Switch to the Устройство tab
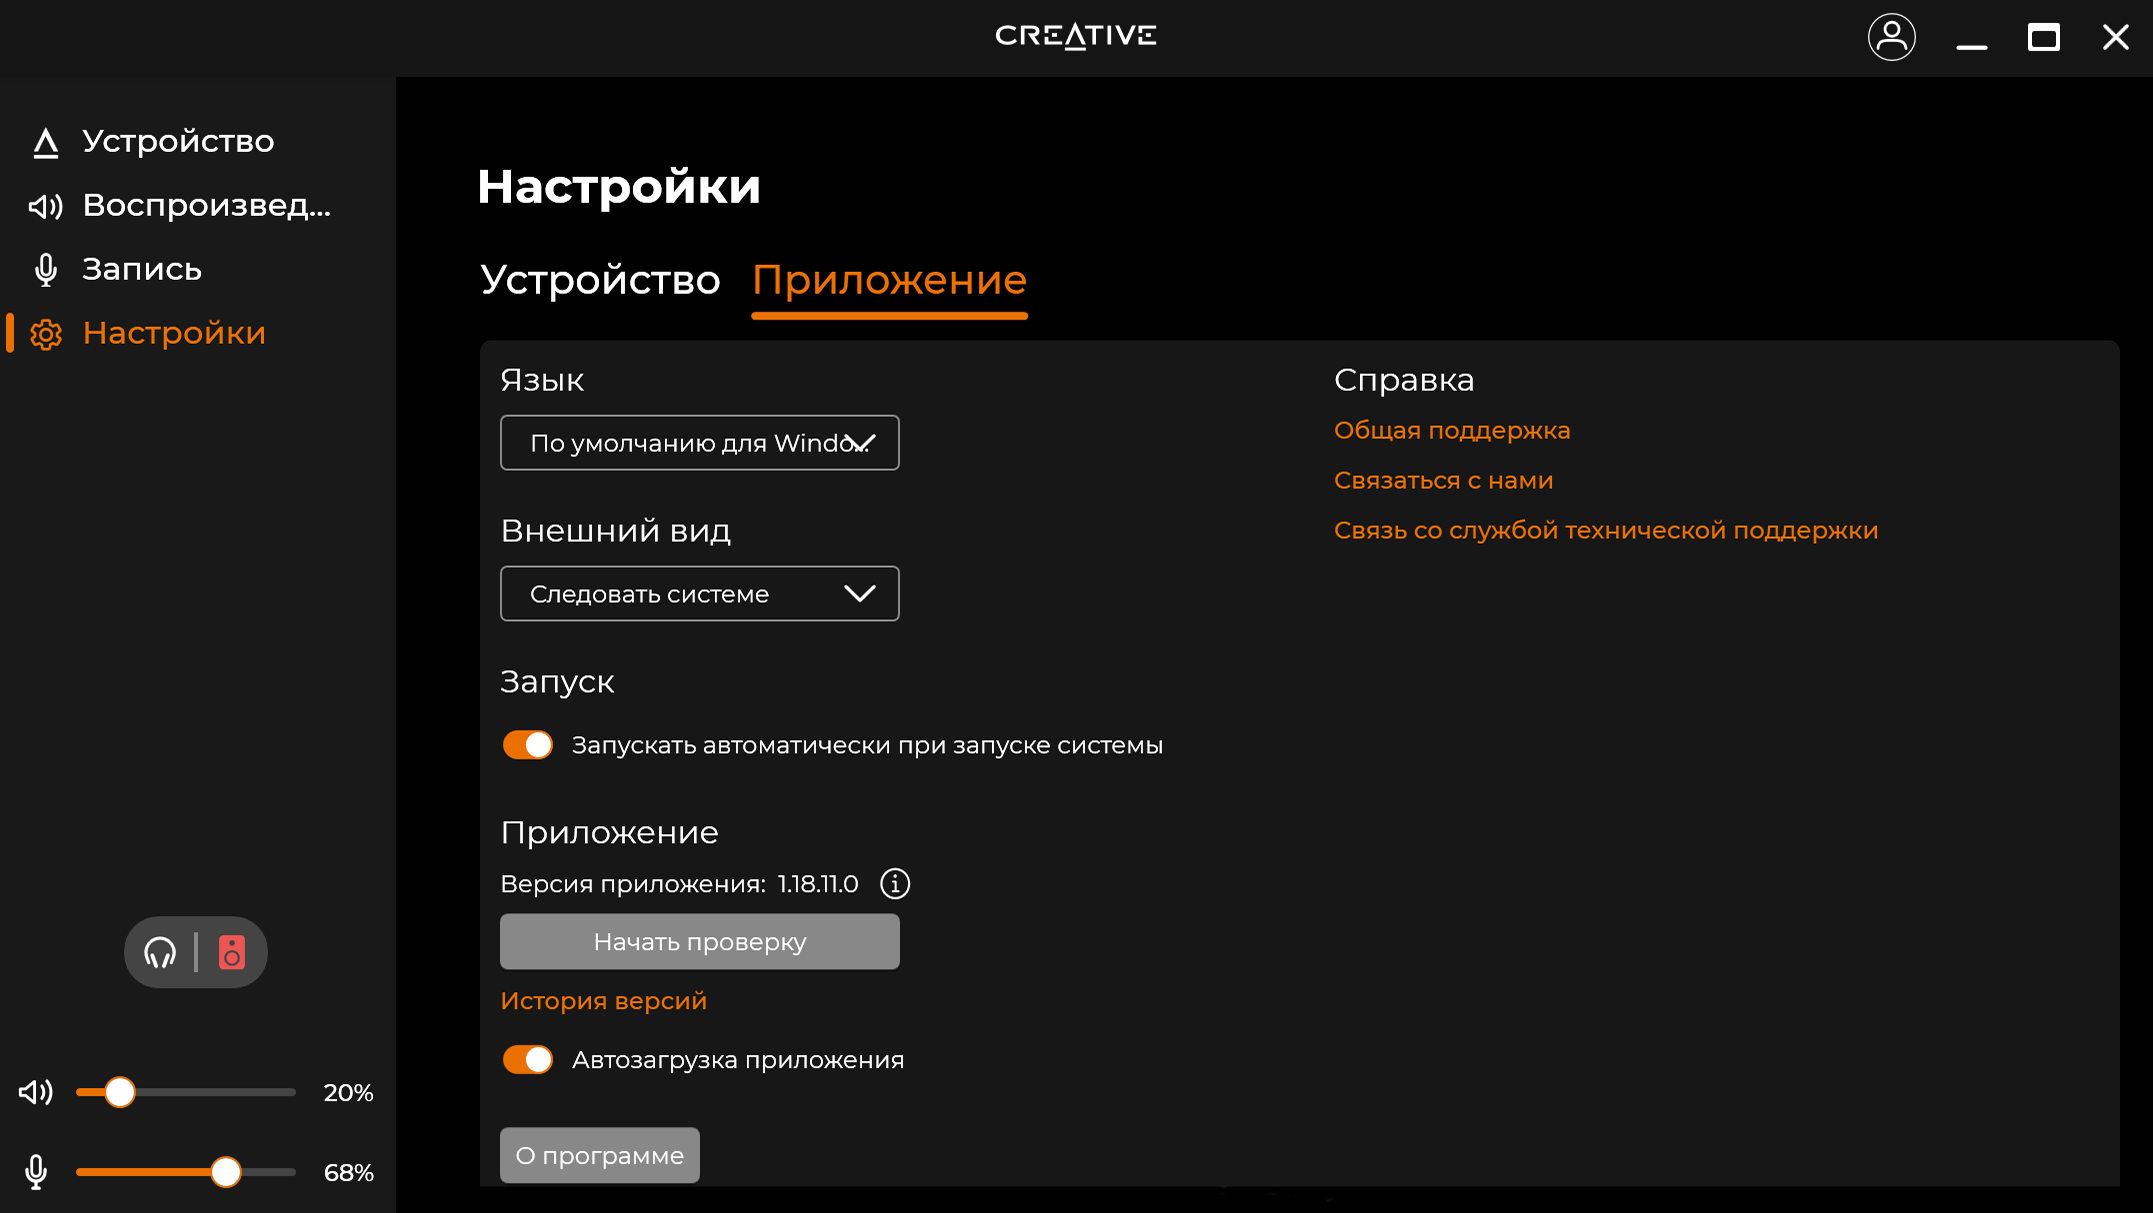2153x1213 pixels. tap(600, 280)
